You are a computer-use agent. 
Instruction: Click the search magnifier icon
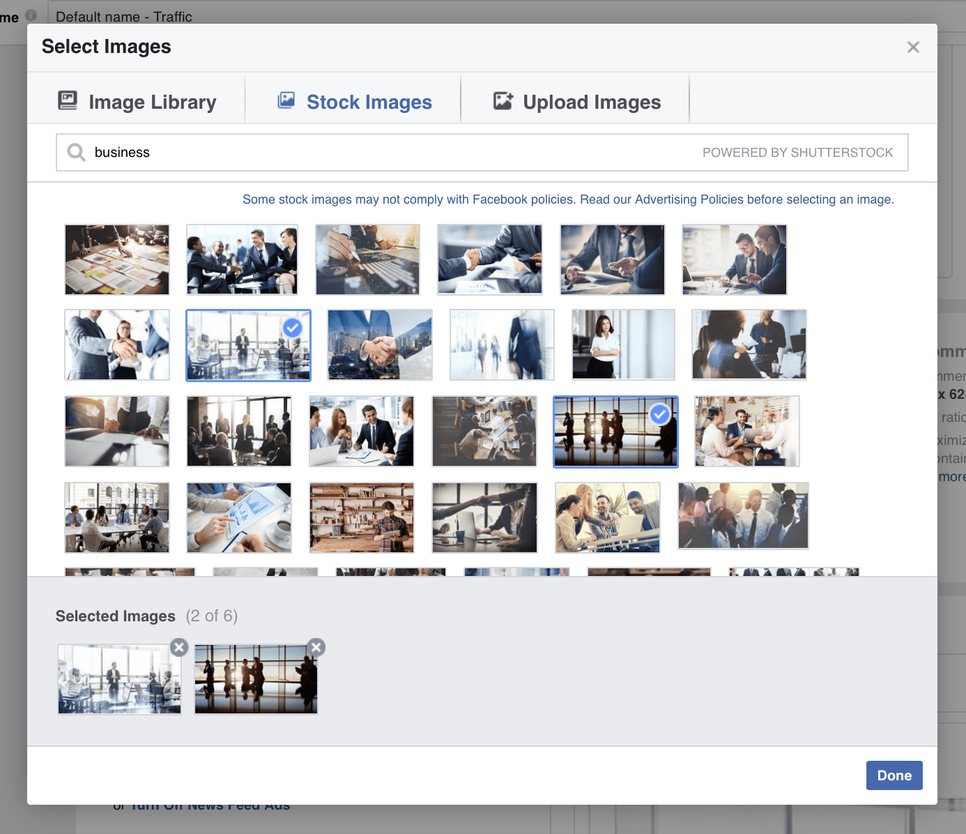76,152
